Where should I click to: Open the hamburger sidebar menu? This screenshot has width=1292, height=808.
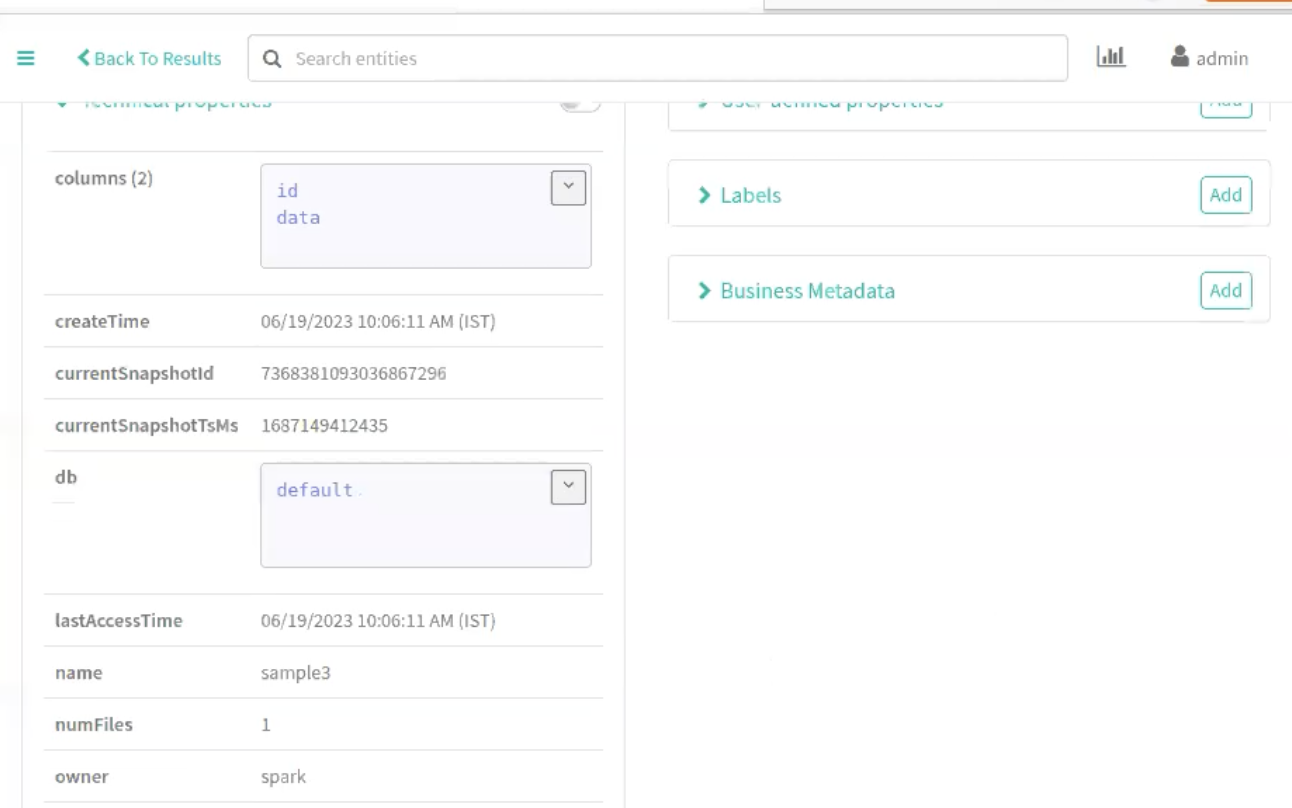click(x=26, y=58)
